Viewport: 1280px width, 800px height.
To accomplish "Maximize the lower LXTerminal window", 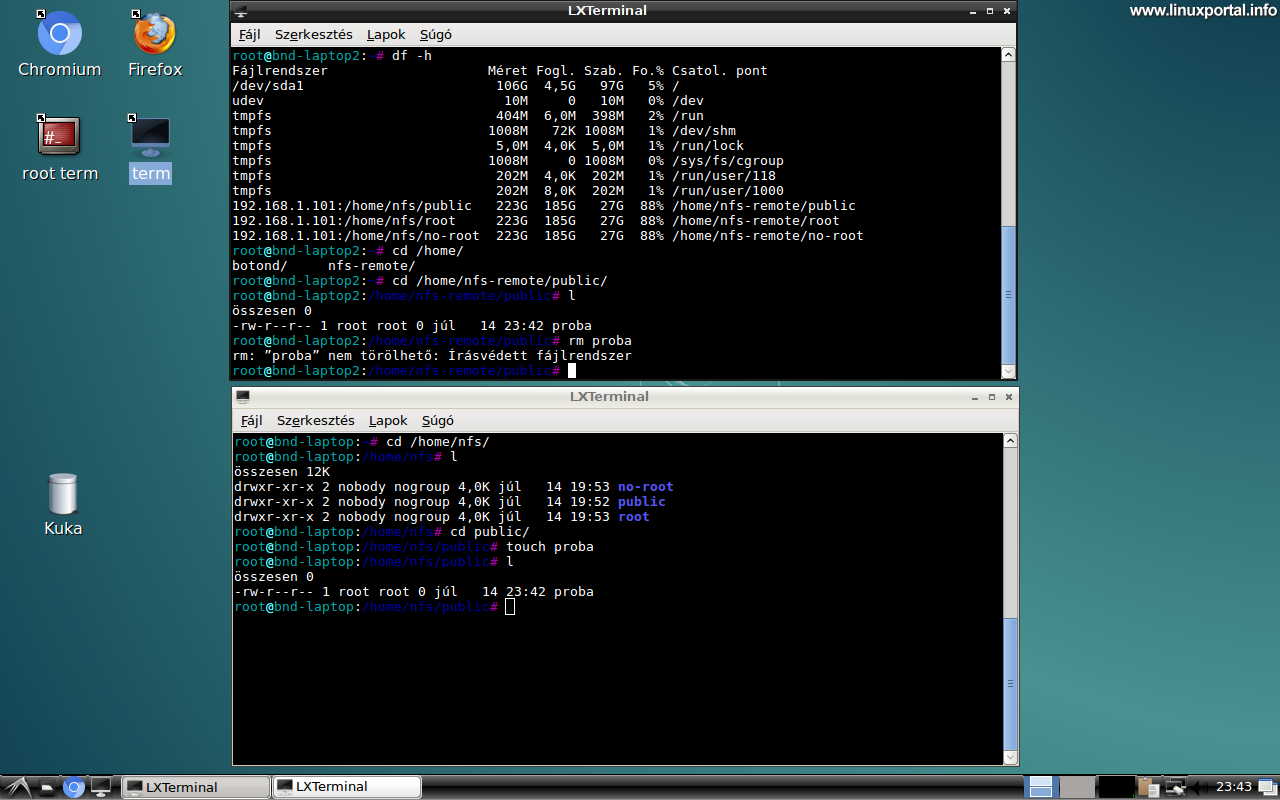I will (991, 397).
